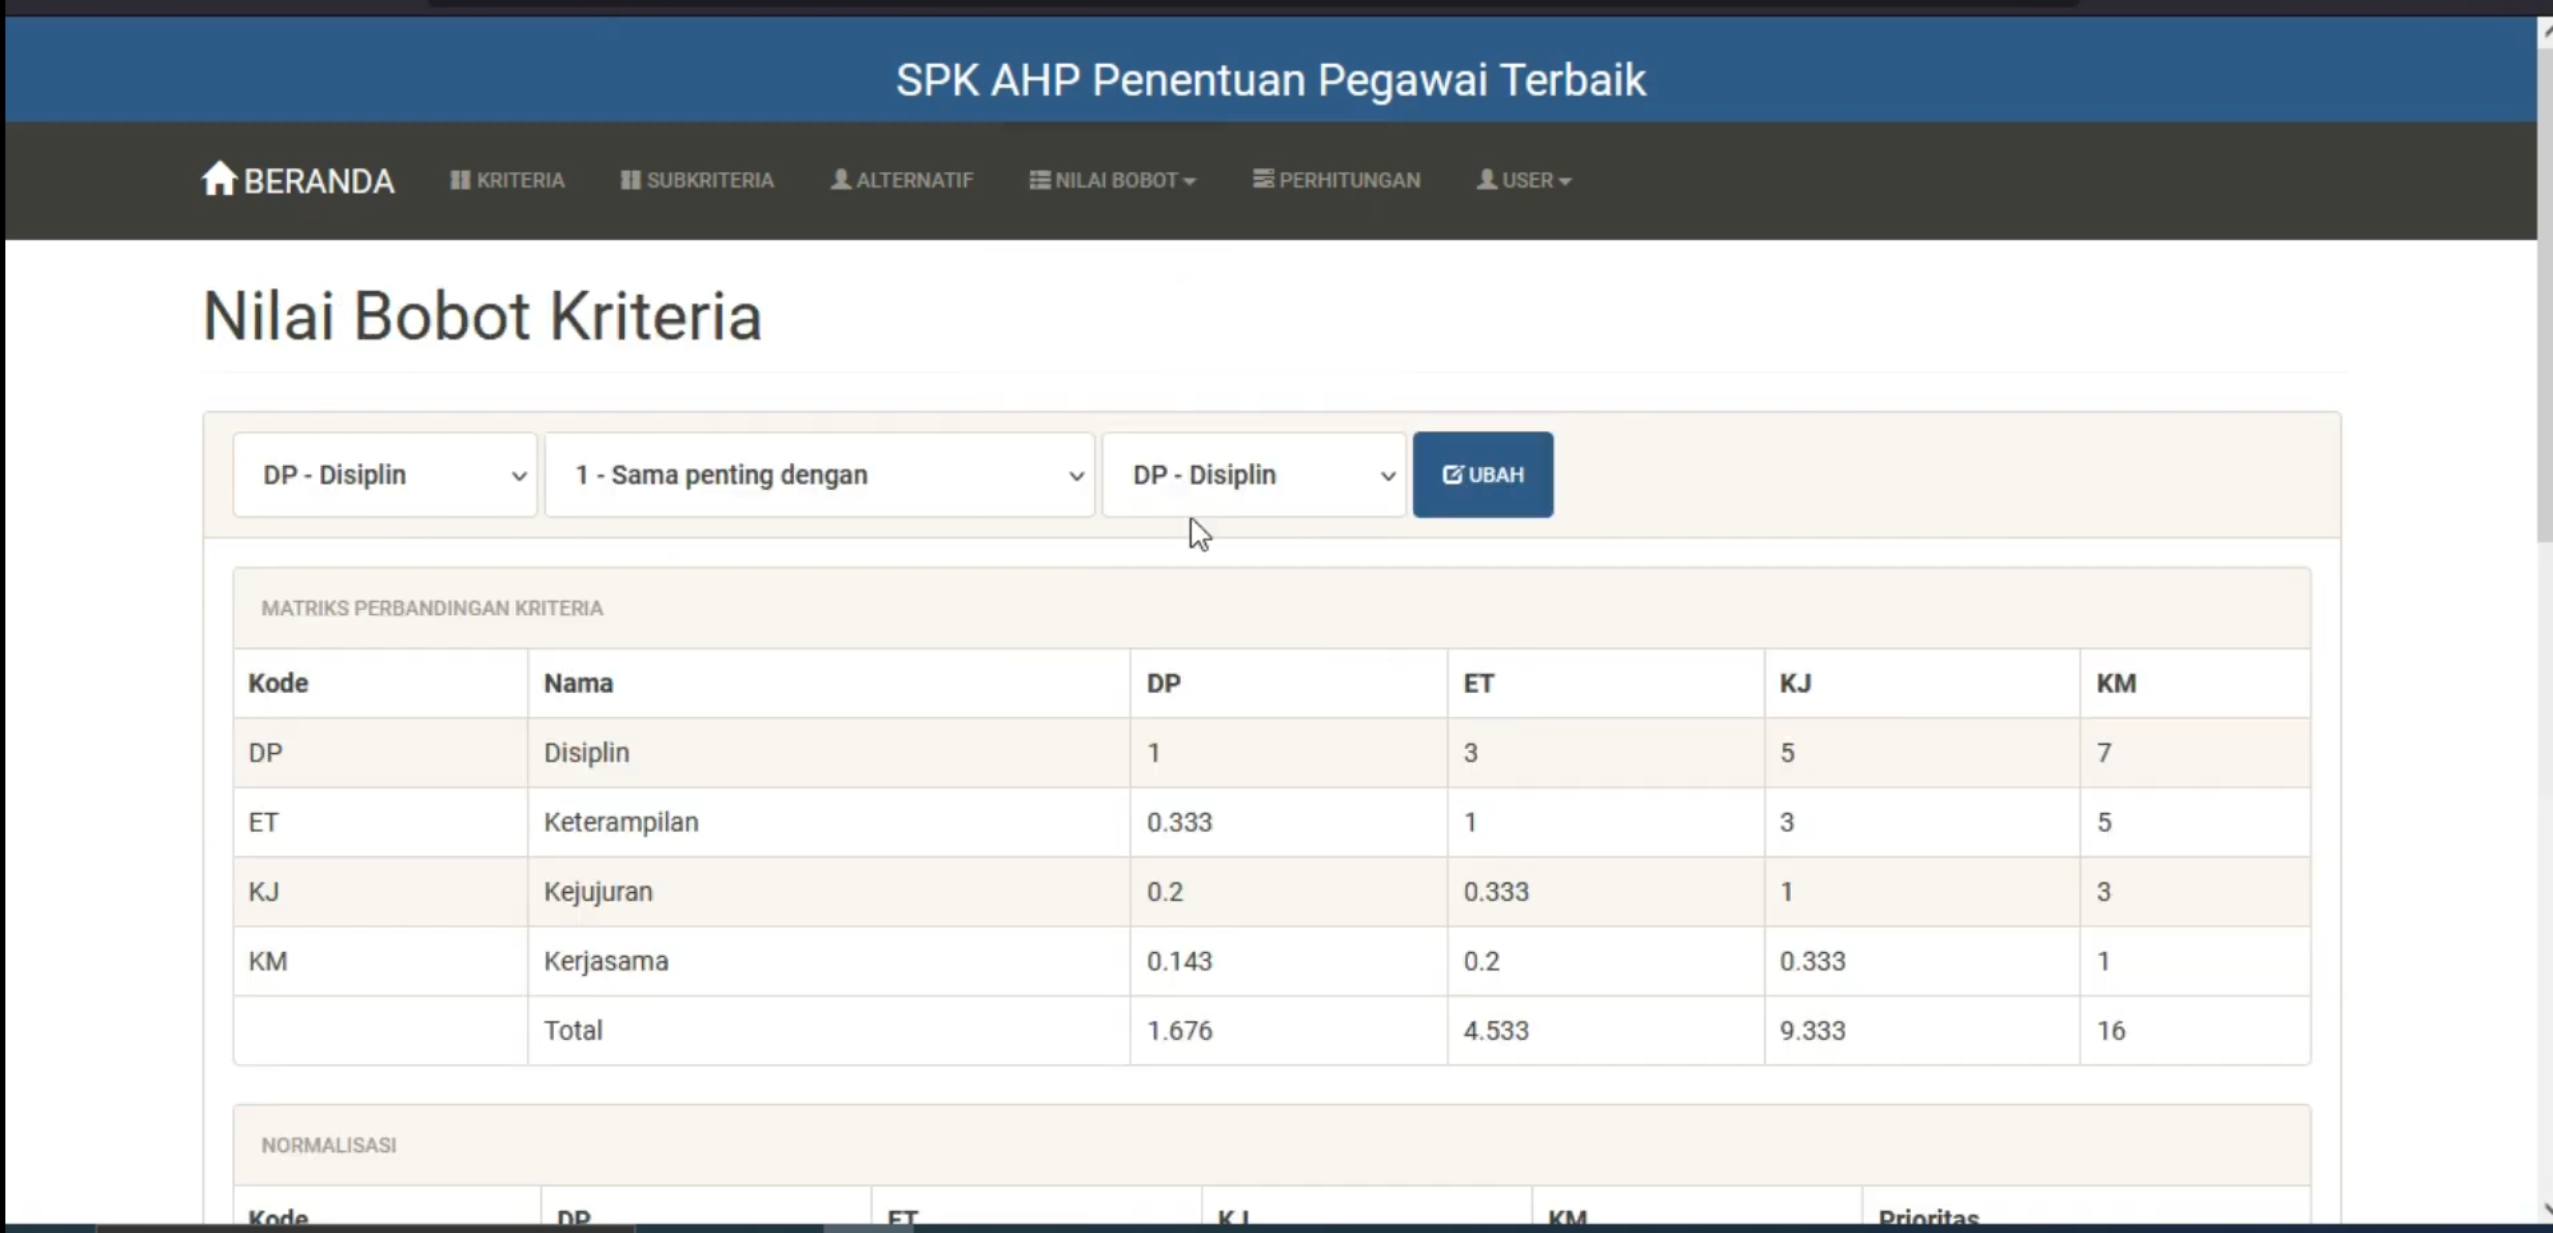Click the User person icon
Viewport: 2553px width, 1233px height.
(1487, 179)
